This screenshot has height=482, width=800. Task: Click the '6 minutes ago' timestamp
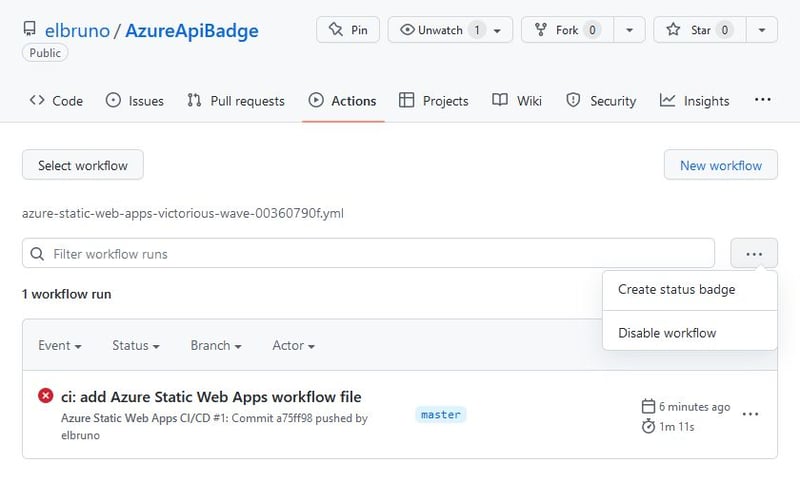[x=694, y=407]
